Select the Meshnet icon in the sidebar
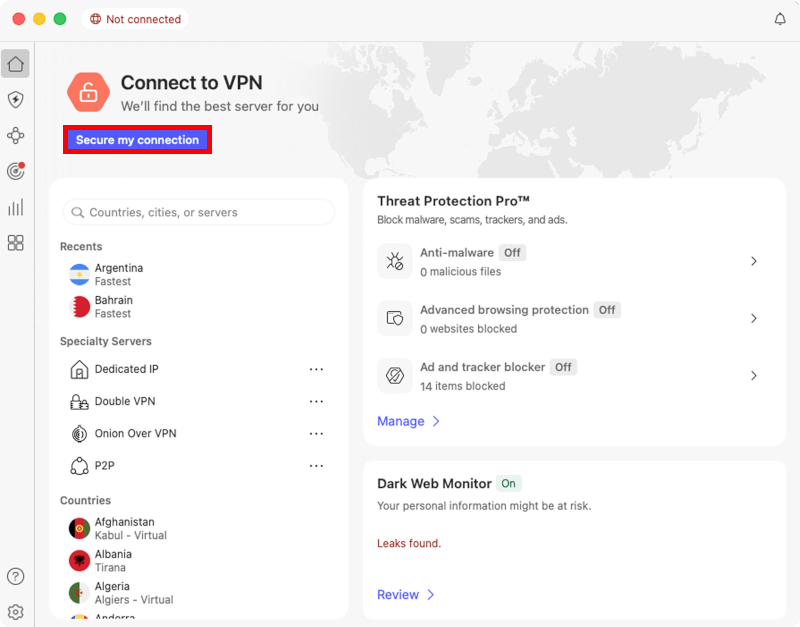Viewport: 800px width, 627px height. tap(15, 135)
